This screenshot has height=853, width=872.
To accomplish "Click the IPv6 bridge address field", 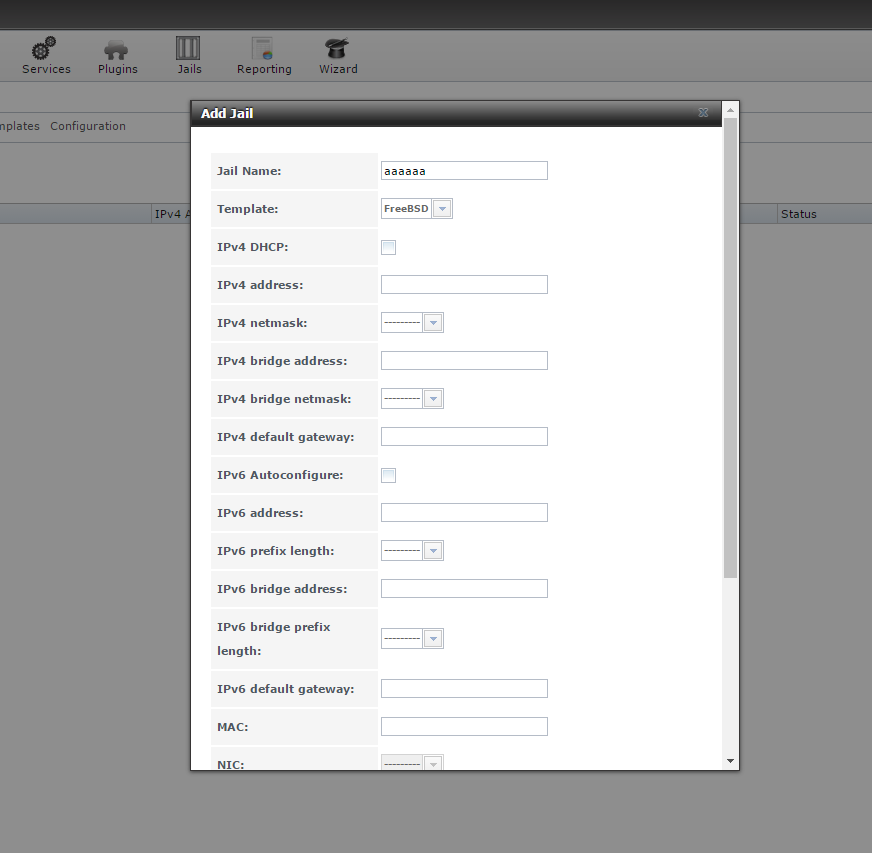I will tap(464, 589).
